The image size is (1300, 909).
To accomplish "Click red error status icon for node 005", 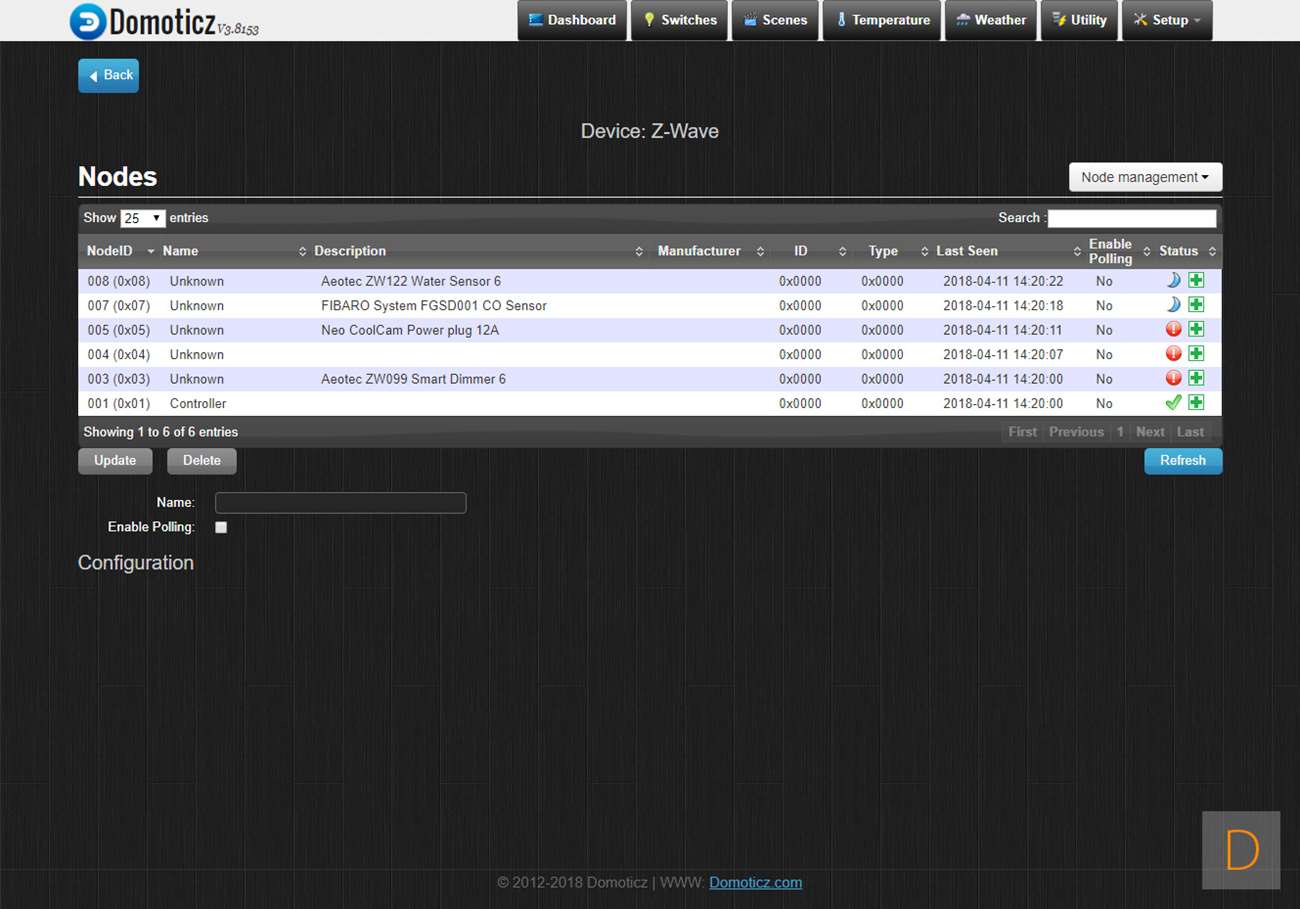I will click(1174, 330).
